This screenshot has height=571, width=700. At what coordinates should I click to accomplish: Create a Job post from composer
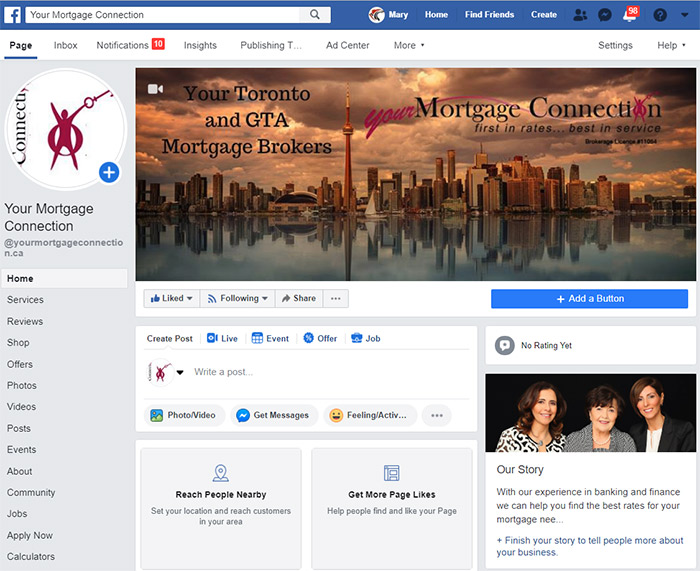pyautogui.click(x=366, y=338)
